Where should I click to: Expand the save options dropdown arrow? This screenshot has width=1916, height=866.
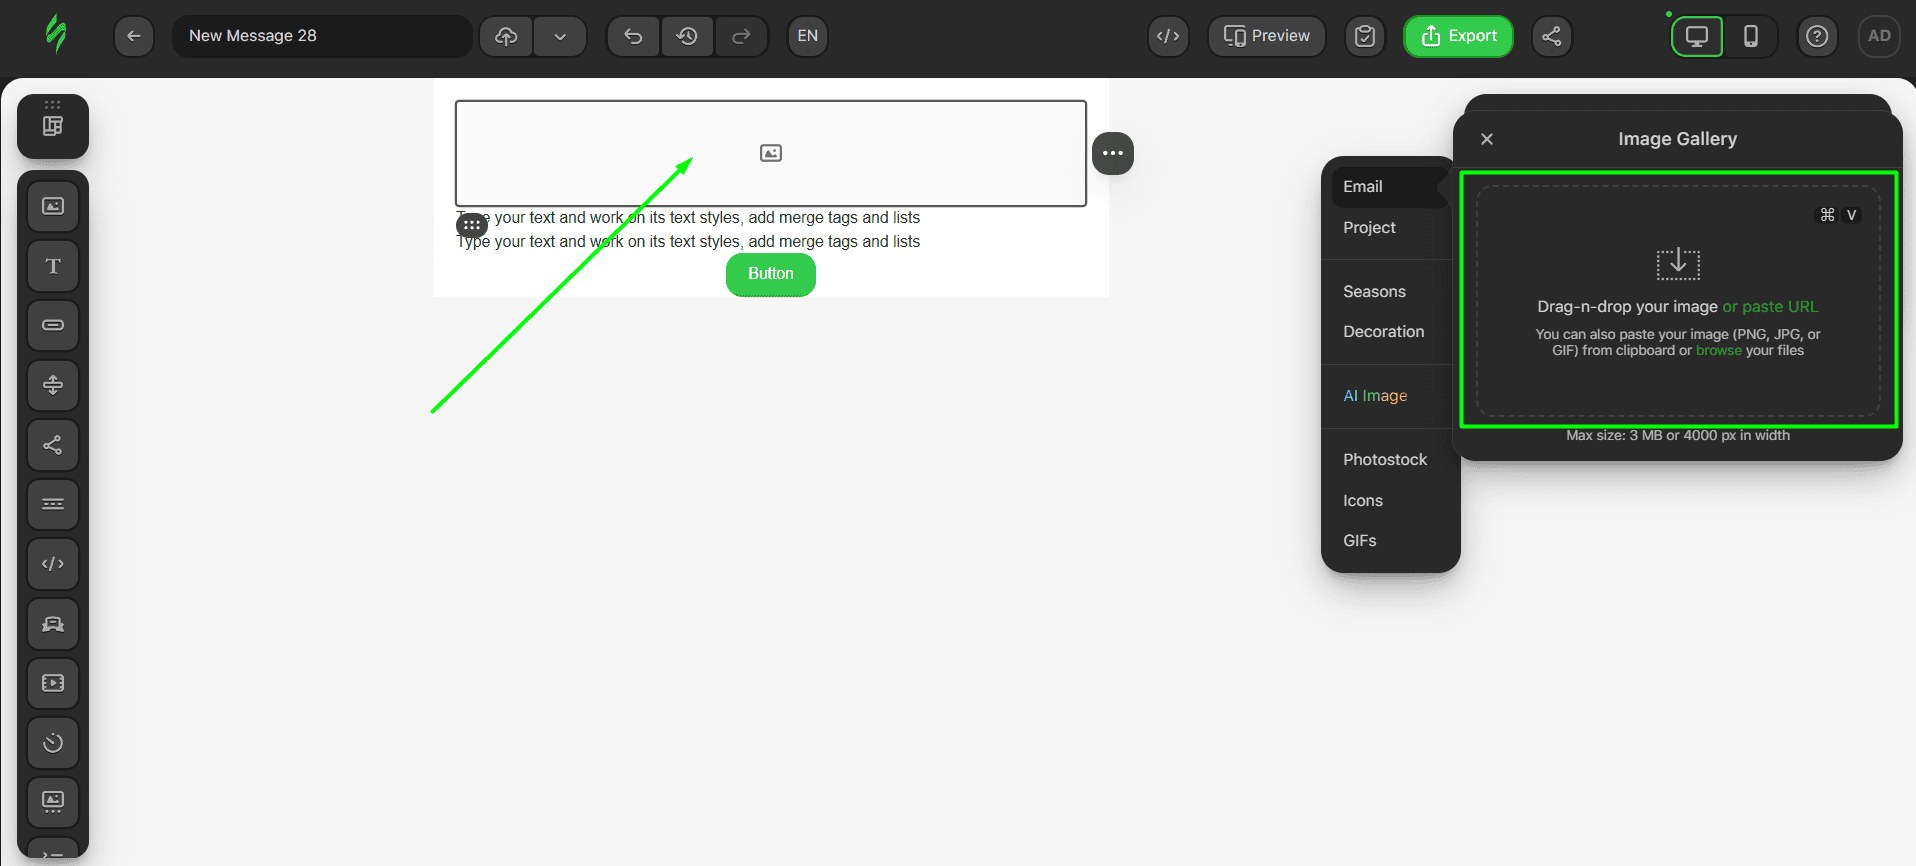click(560, 36)
